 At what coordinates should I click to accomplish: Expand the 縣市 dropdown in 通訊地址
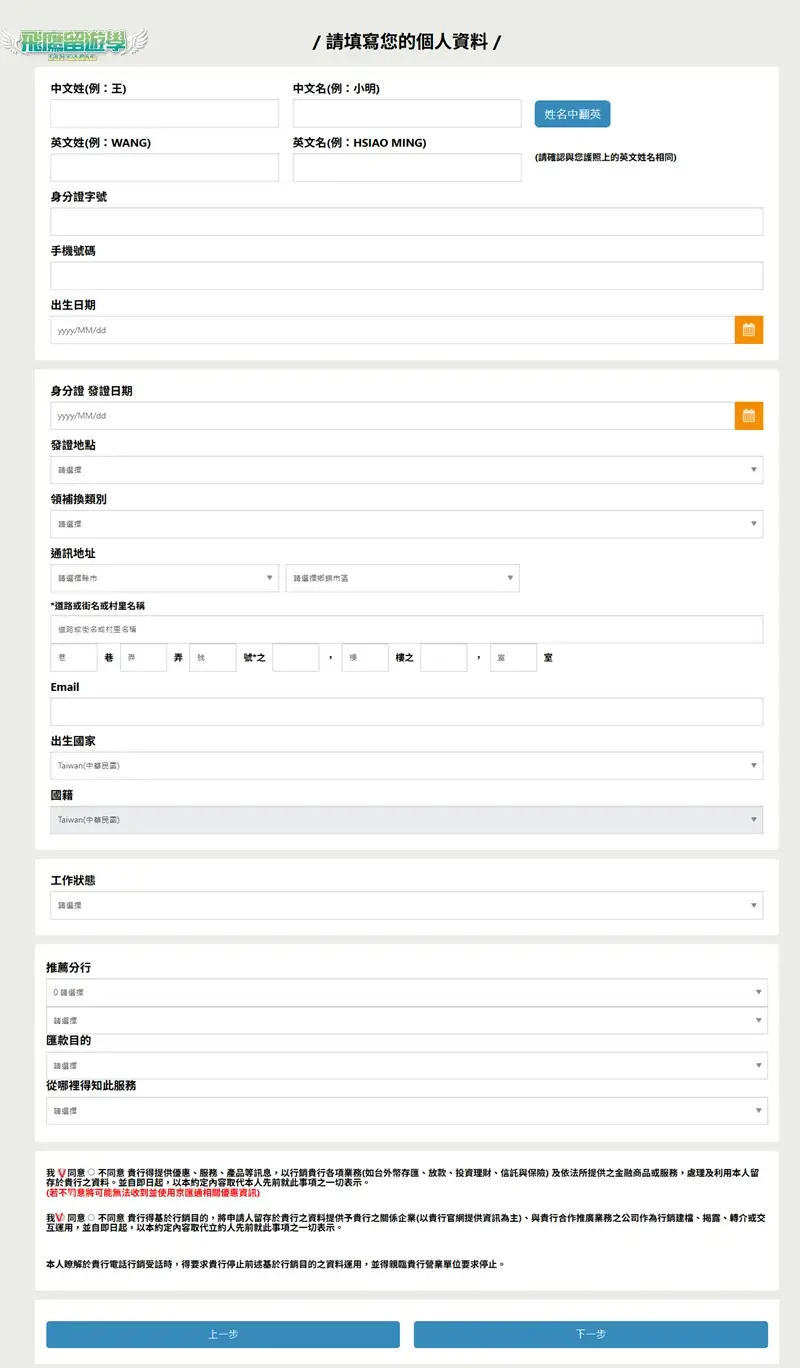tap(164, 577)
